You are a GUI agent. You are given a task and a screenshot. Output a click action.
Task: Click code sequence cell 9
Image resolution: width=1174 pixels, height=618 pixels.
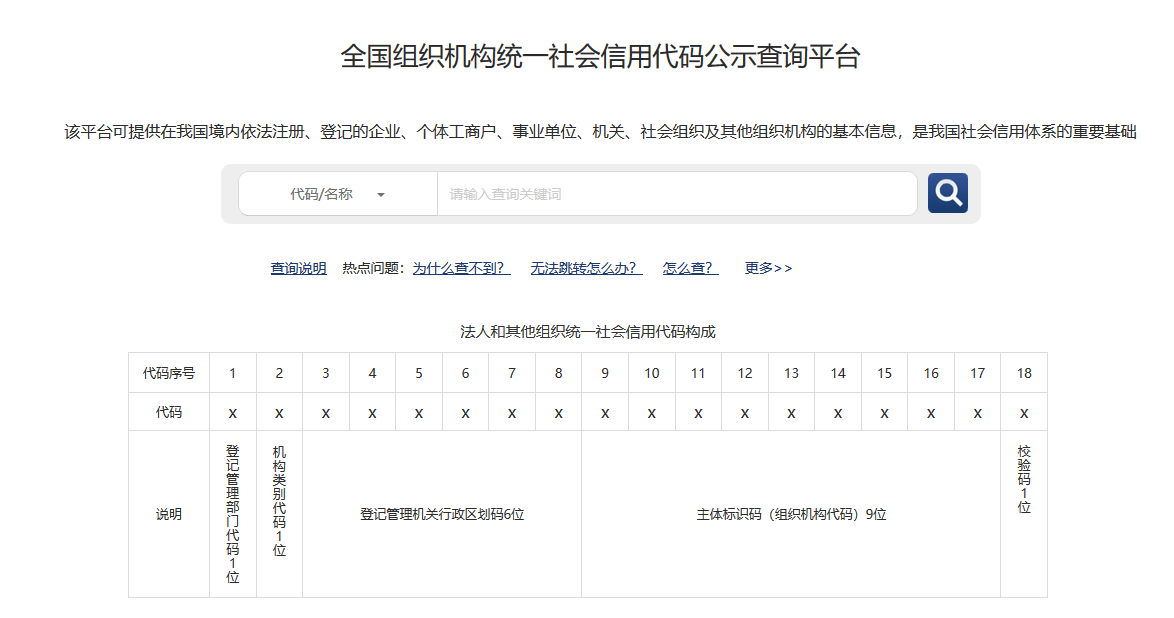[605, 373]
